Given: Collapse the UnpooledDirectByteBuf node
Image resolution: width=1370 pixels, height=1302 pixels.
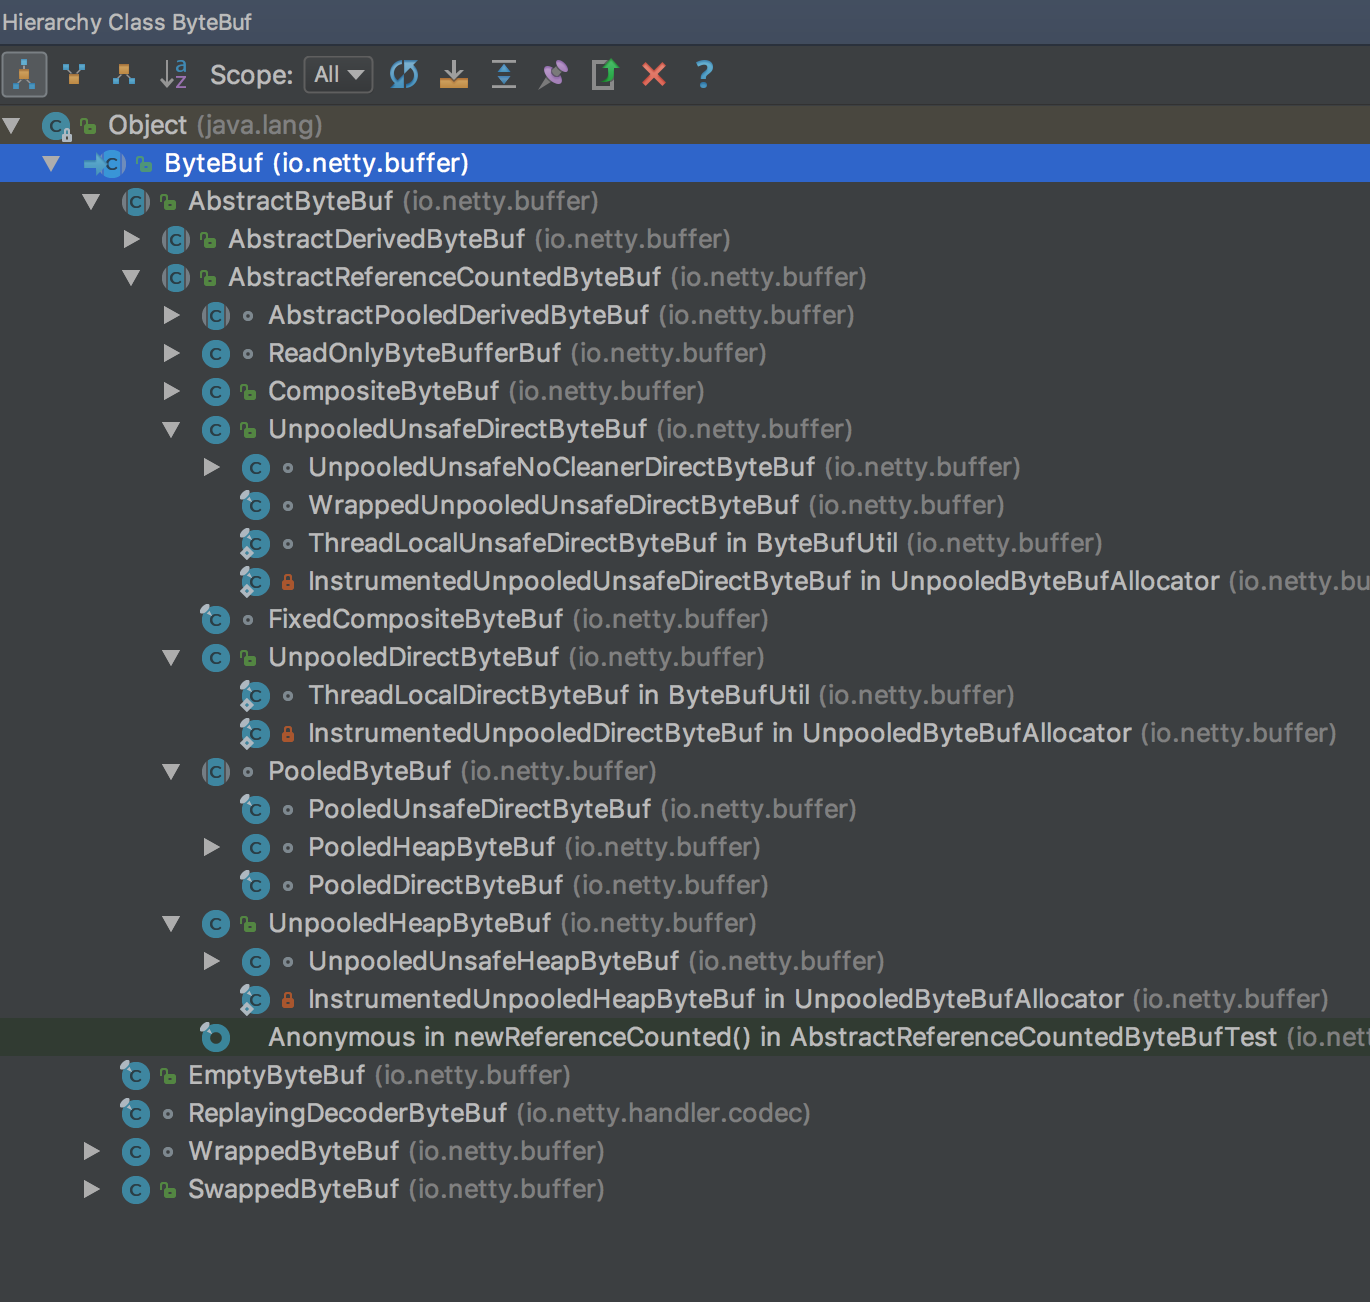Looking at the screenshot, I should pyautogui.click(x=171, y=657).
